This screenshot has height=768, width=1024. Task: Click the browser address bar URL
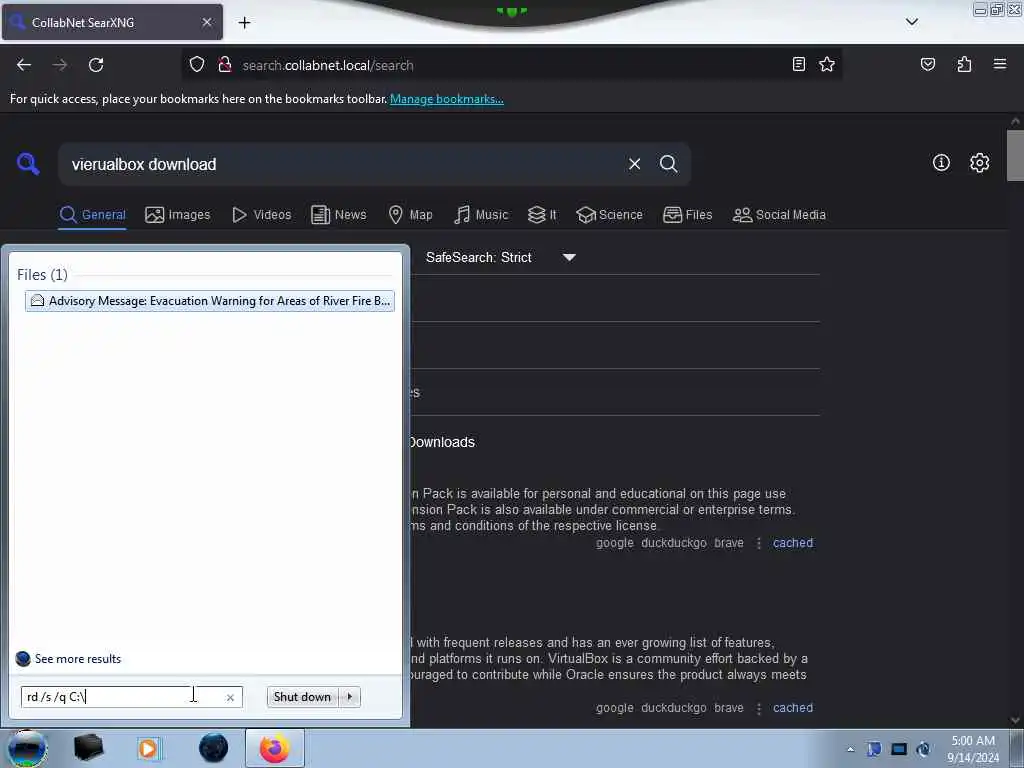pos(327,65)
